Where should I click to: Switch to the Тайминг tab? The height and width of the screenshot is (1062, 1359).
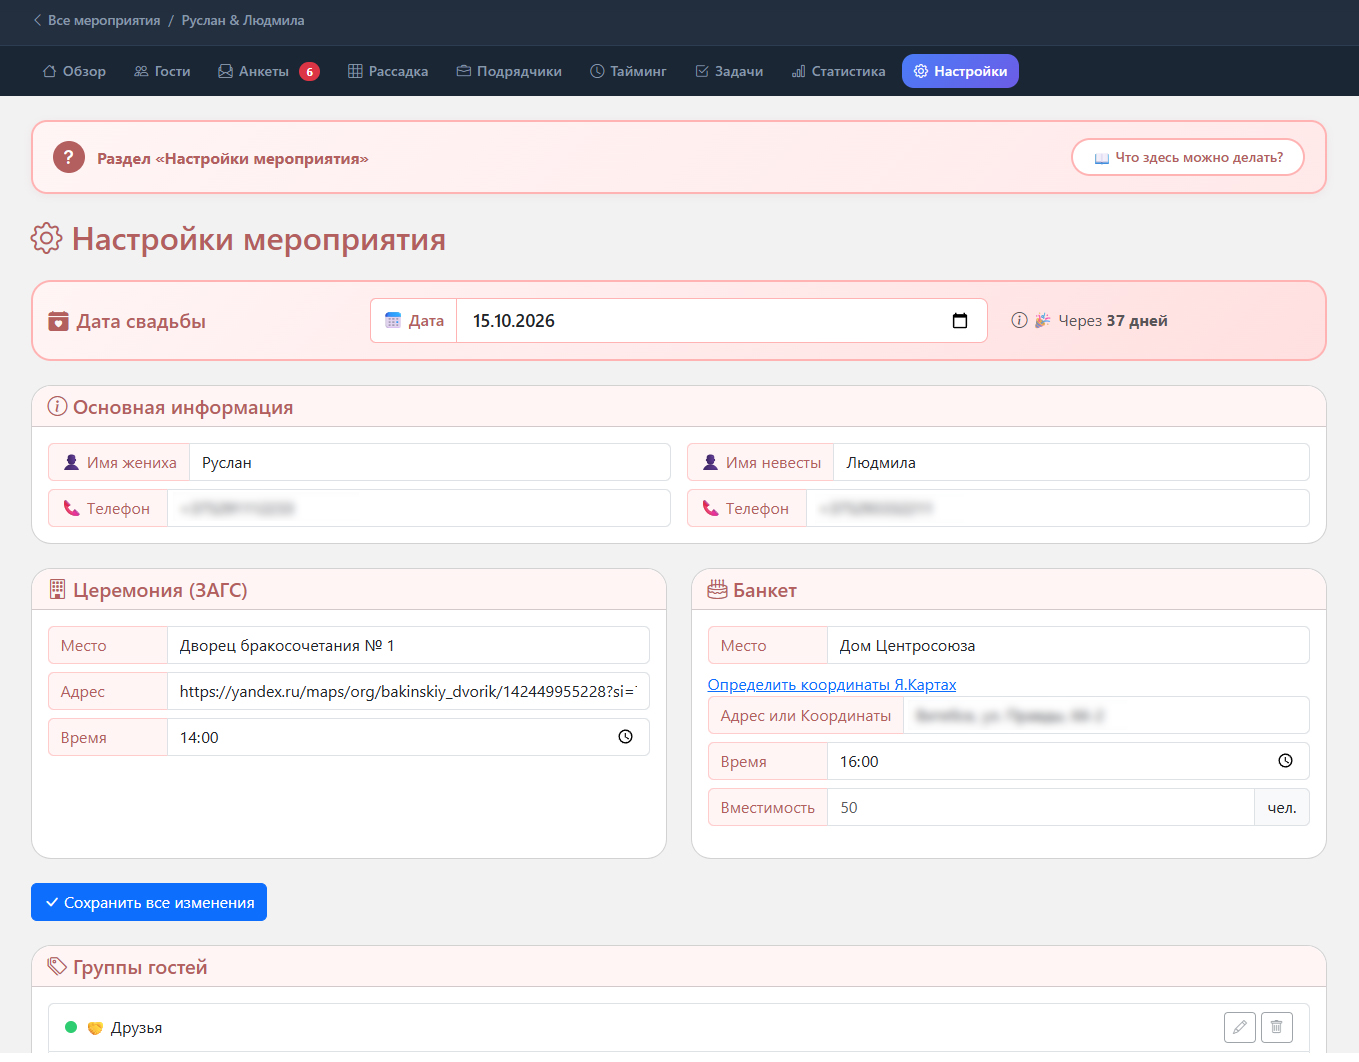[628, 71]
